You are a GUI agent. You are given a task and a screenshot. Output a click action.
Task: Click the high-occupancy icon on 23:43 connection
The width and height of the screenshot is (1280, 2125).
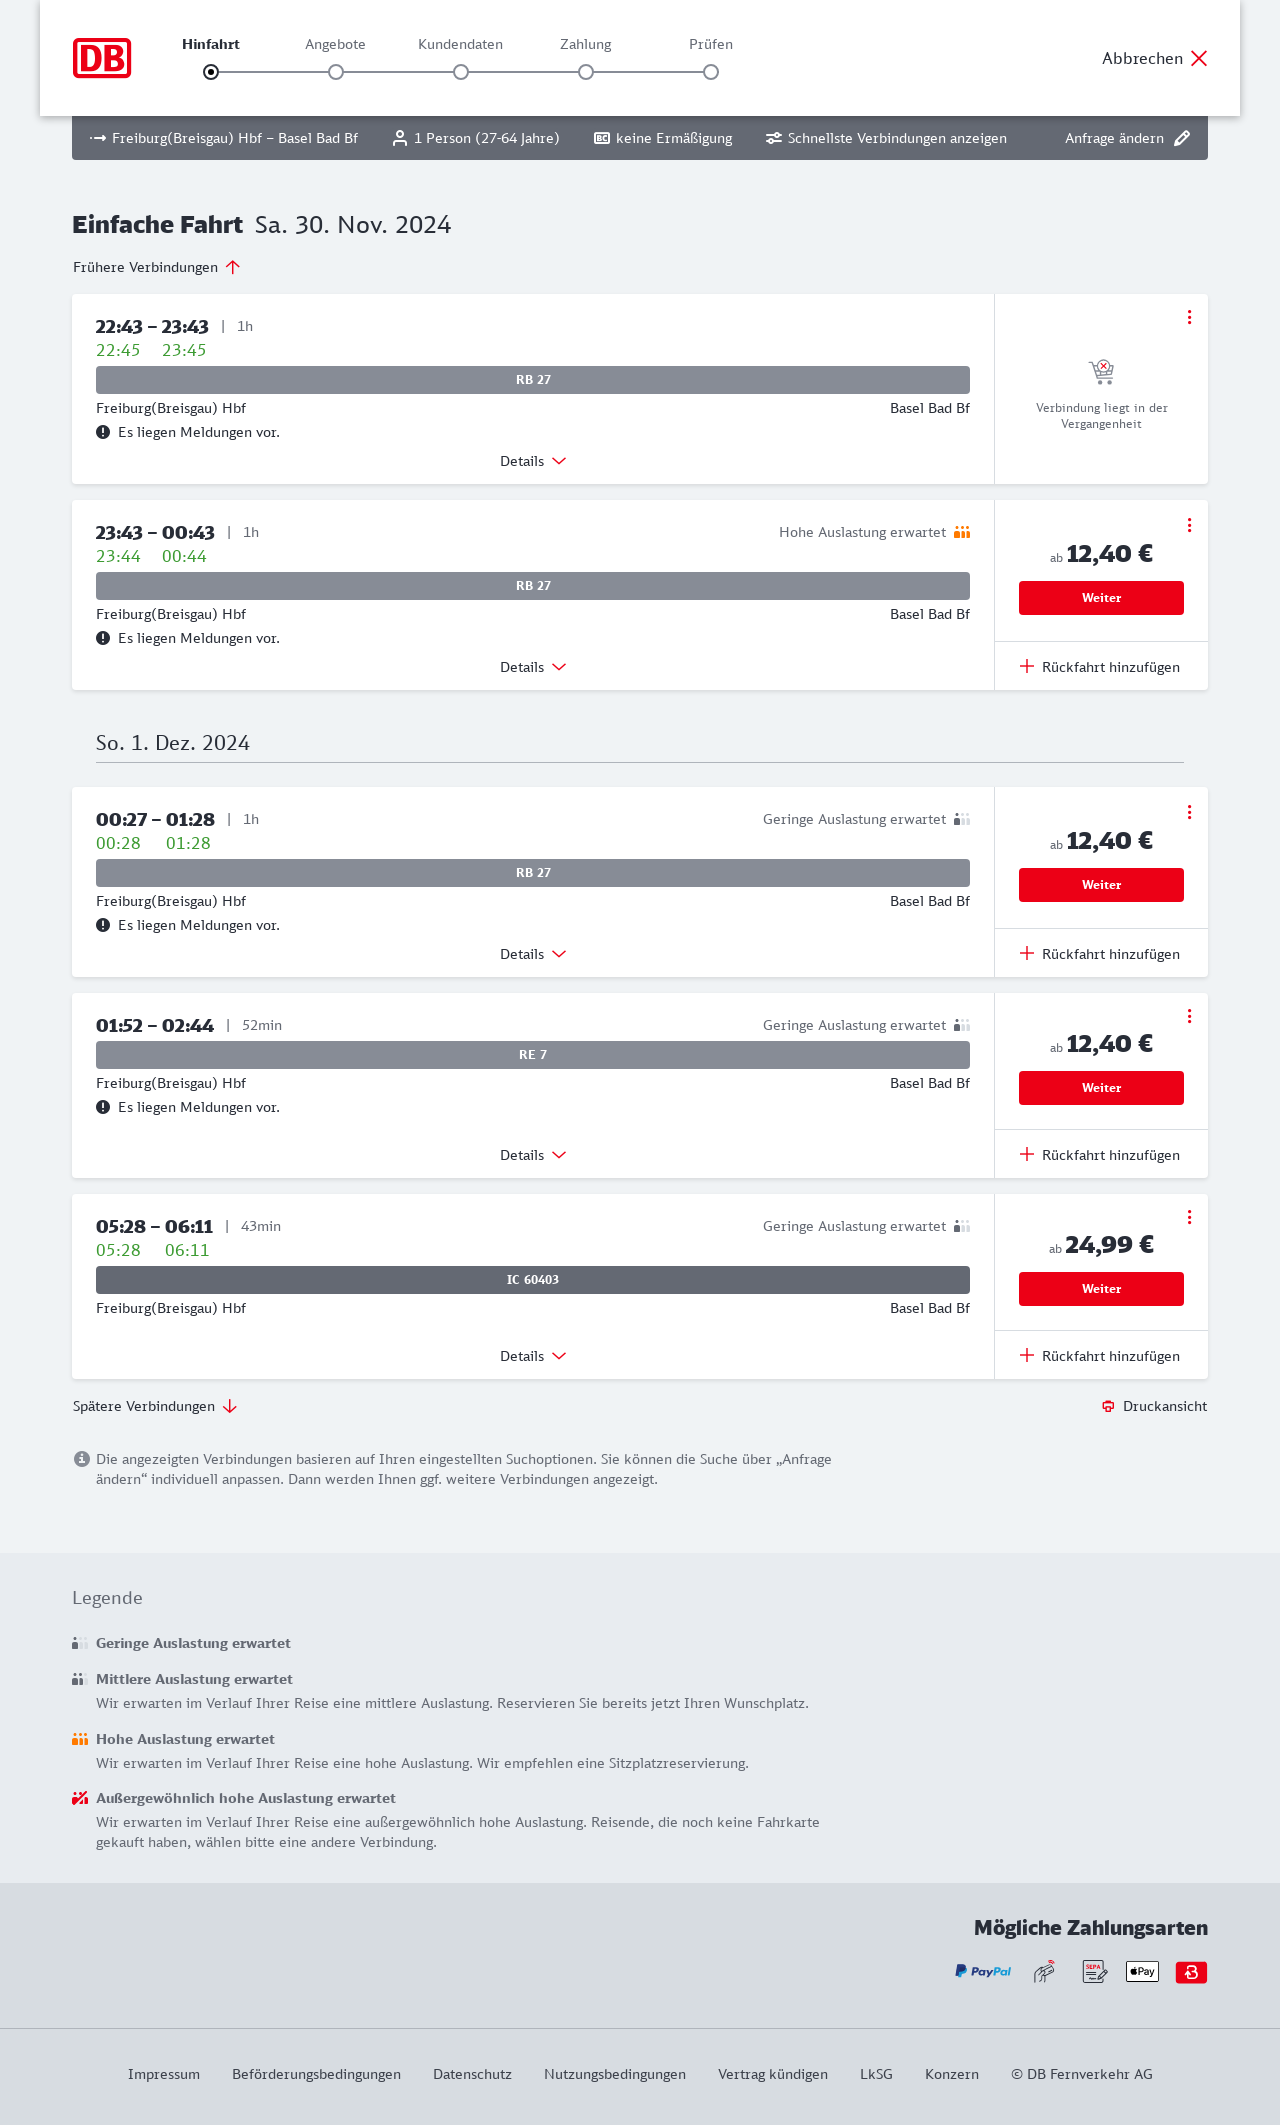point(962,532)
